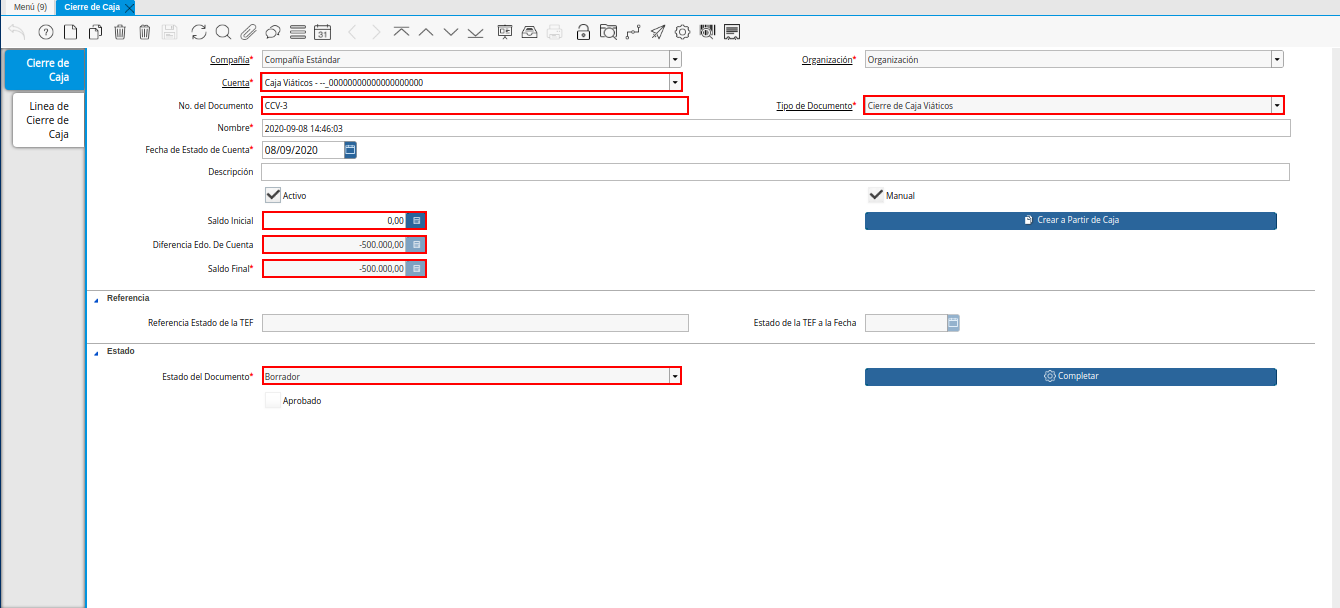Viewport: 1340px width, 608px height.
Task: Click the Organización field label link
Action: [826, 60]
